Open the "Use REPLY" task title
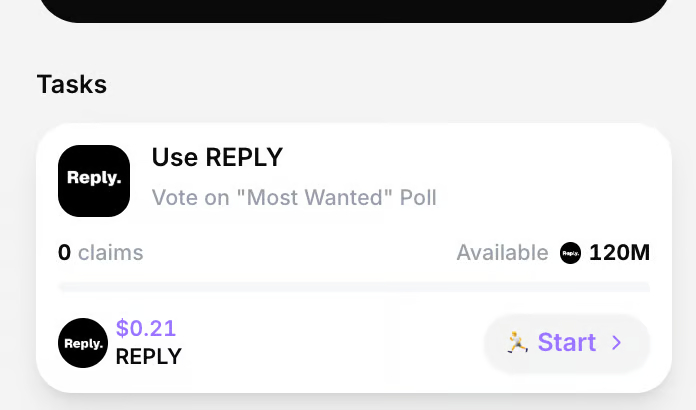 point(217,157)
